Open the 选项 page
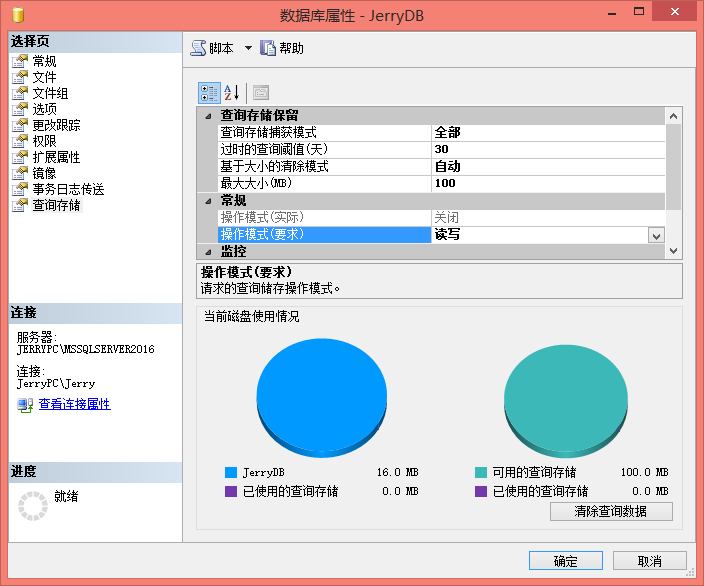Viewport: 704px width, 586px height. pos(44,109)
